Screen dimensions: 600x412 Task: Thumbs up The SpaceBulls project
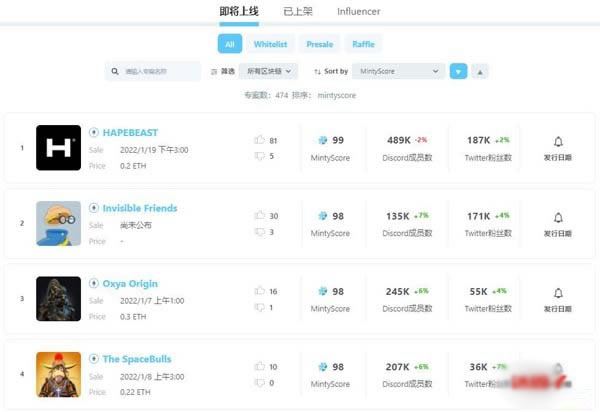(260, 367)
